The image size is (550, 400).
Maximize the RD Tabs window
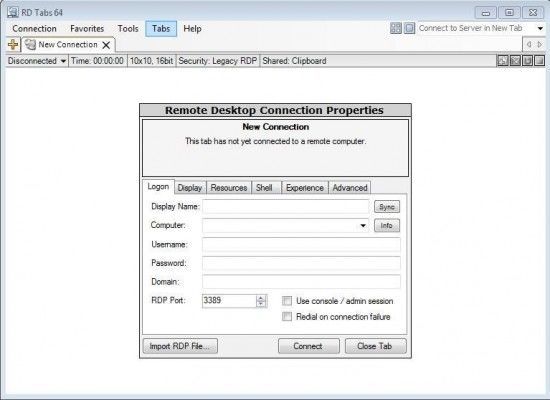(x=509, y=13)
